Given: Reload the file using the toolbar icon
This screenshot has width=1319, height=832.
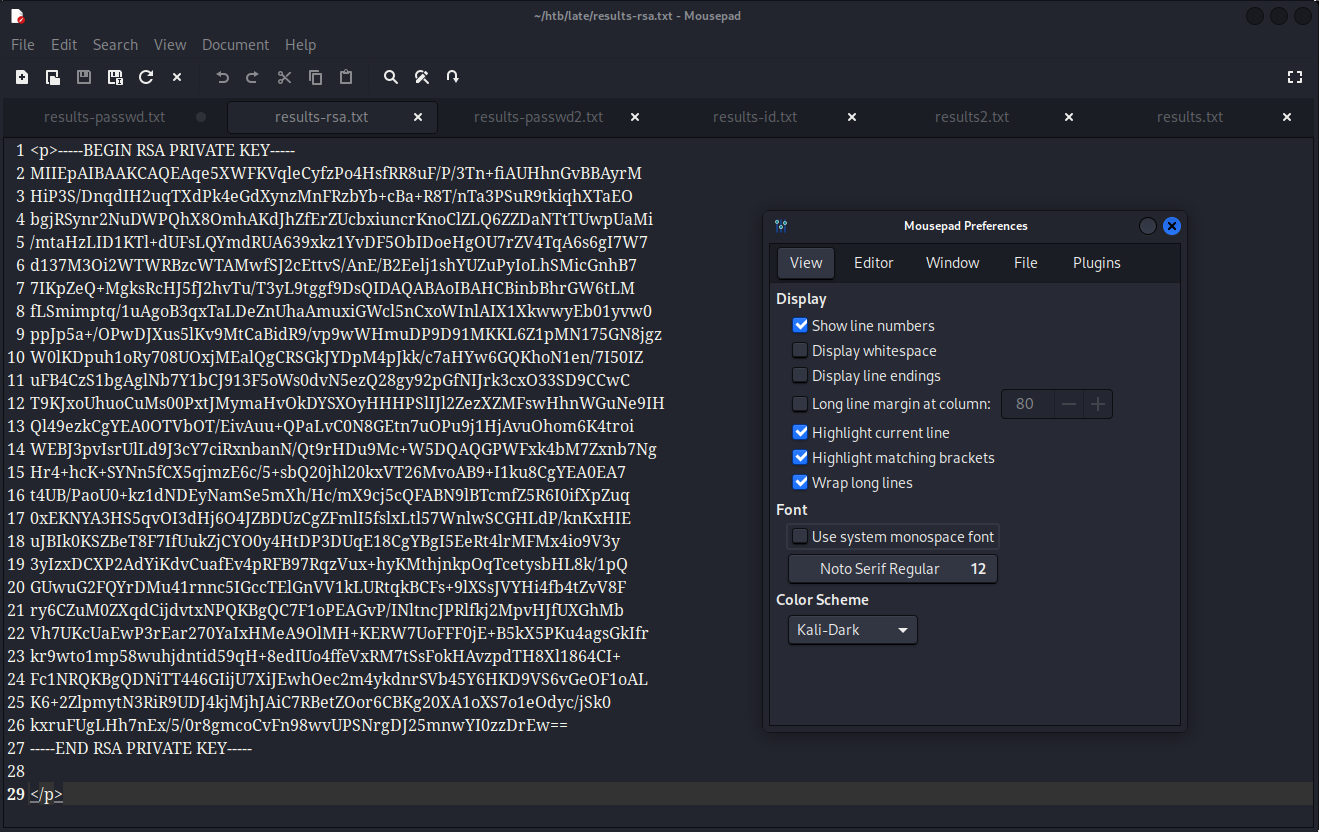Looking at the screenshot, I should coord(146,77).
